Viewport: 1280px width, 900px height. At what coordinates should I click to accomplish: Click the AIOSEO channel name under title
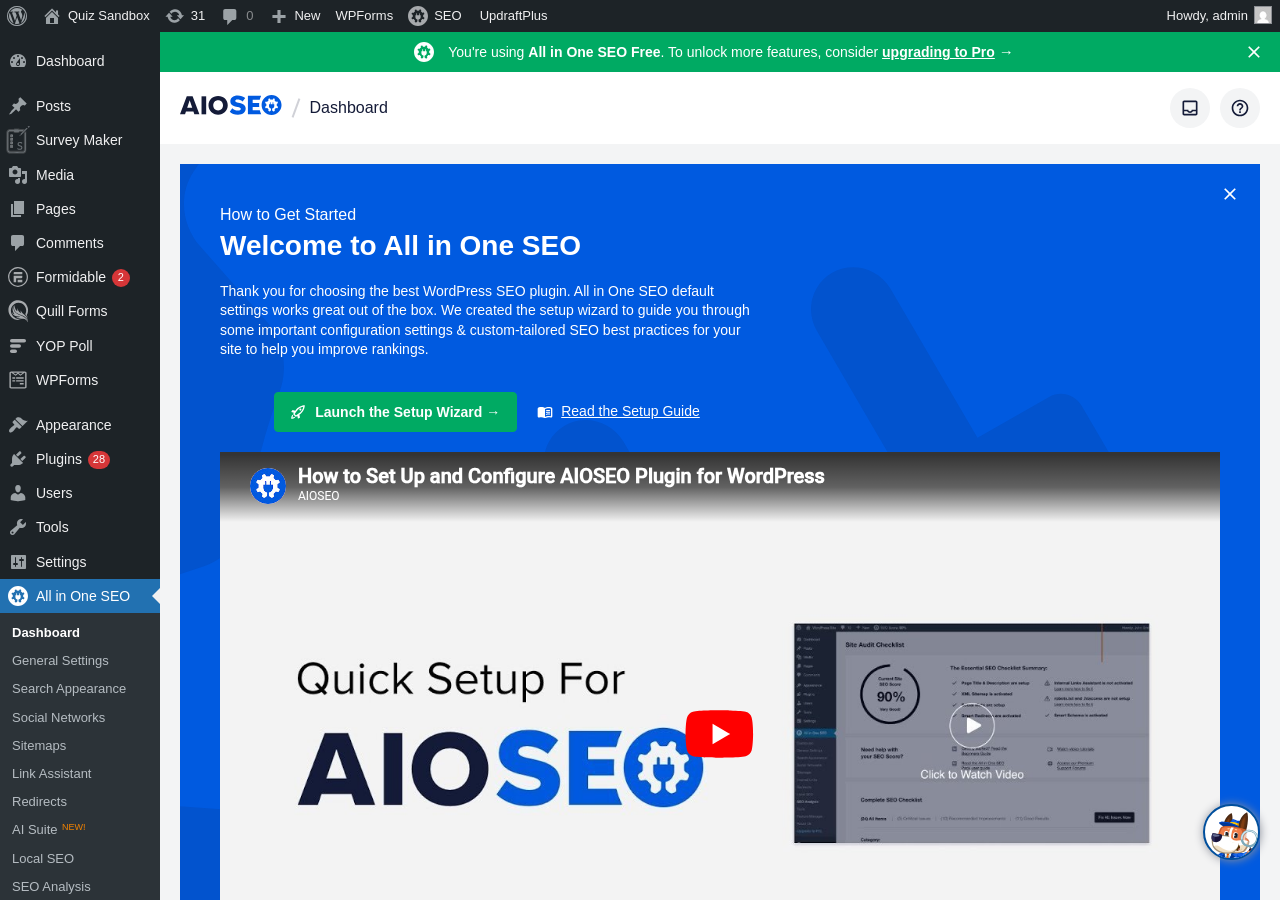318,496
